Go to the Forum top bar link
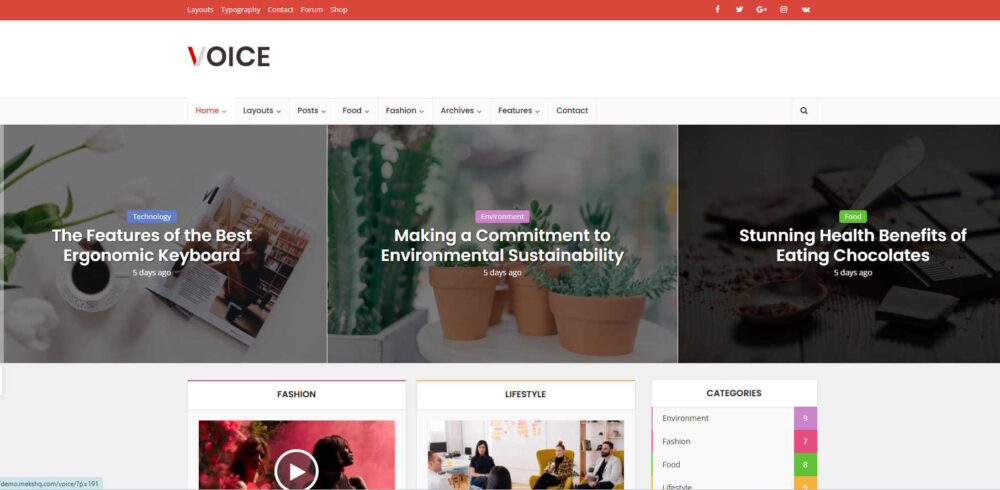The image size is (1000, 490). click(312, 10)
